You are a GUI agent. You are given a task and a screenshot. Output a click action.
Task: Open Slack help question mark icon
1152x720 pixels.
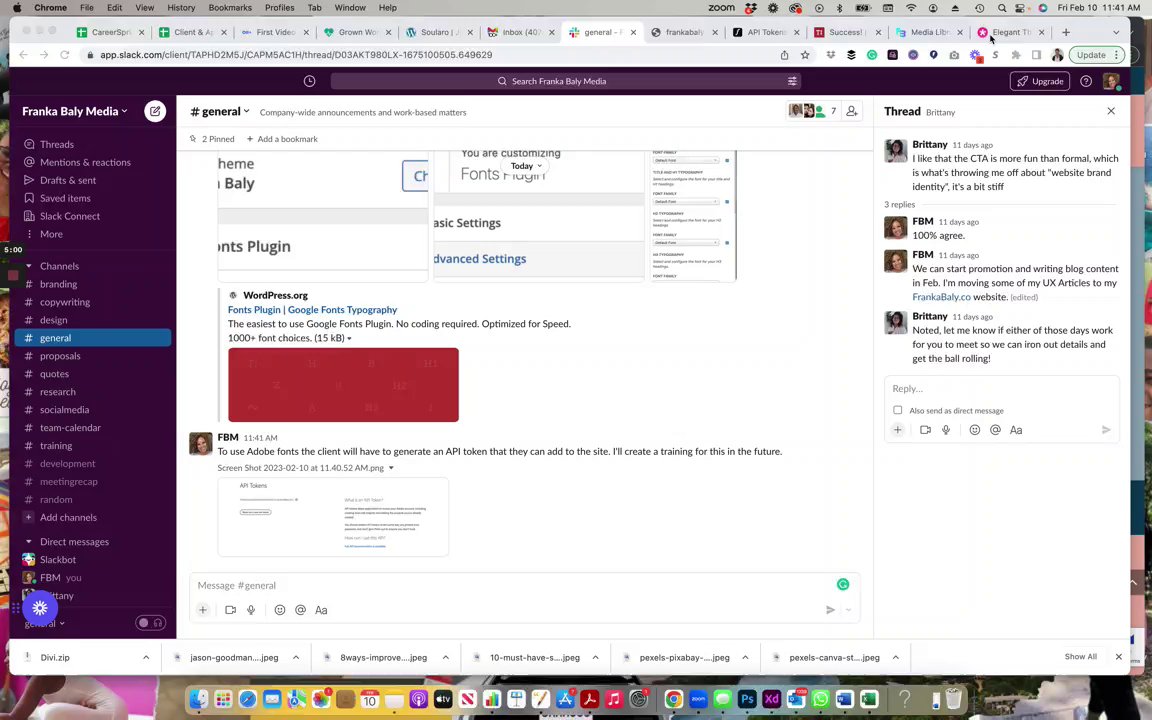(1086, 82)
